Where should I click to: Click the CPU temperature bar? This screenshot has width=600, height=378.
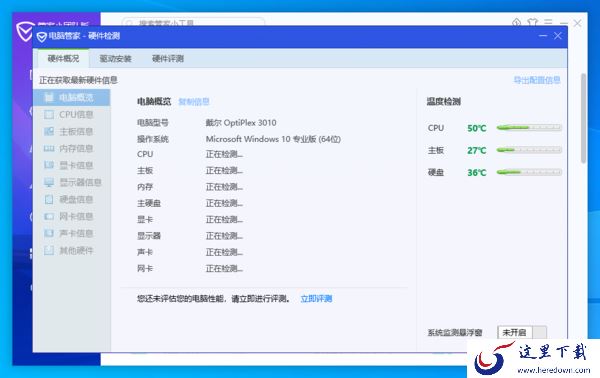coord(529,128)
